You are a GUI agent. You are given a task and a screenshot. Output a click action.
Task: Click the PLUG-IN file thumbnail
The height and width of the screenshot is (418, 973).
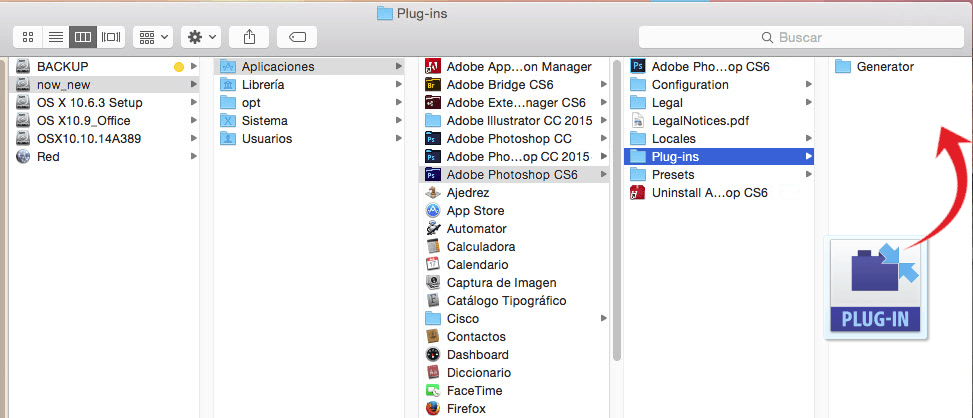pos(876,288)
